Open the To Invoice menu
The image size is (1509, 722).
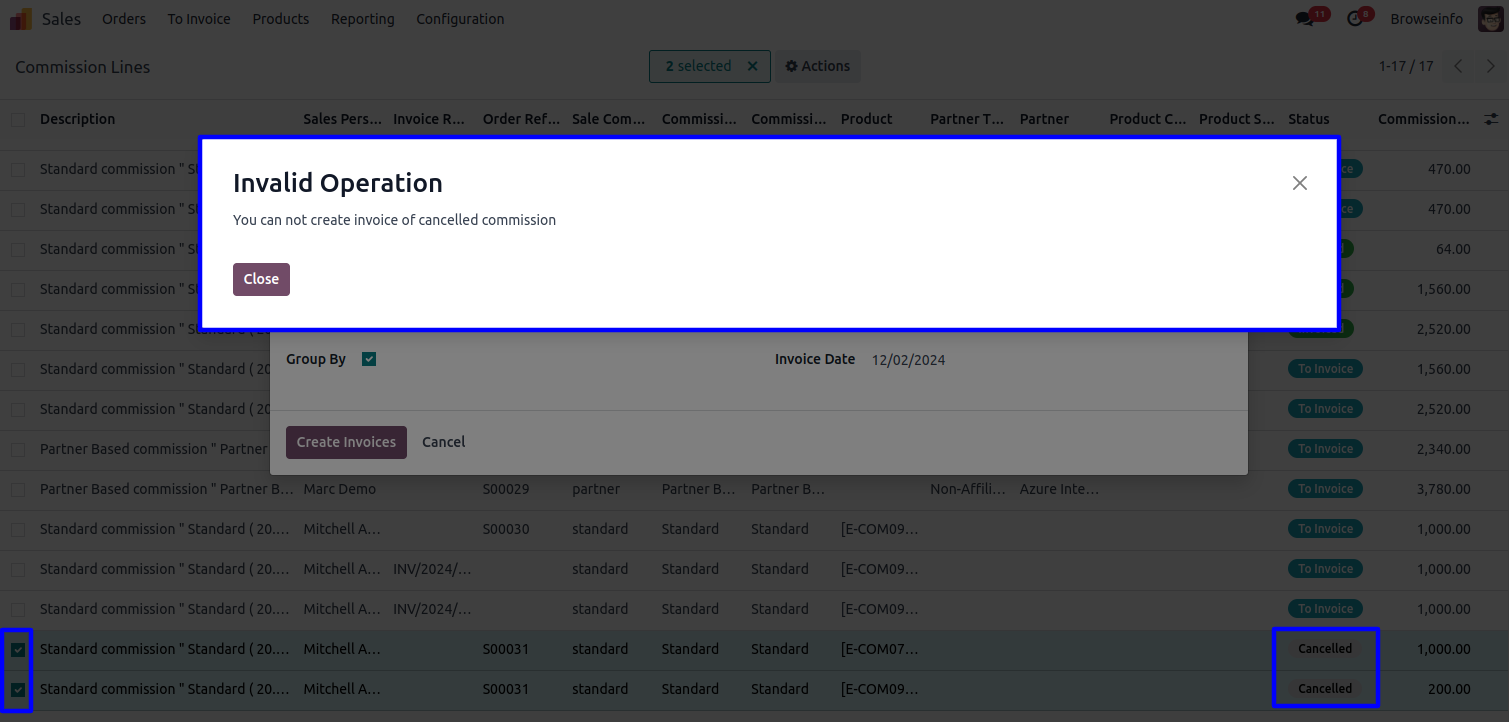(199, 19)
